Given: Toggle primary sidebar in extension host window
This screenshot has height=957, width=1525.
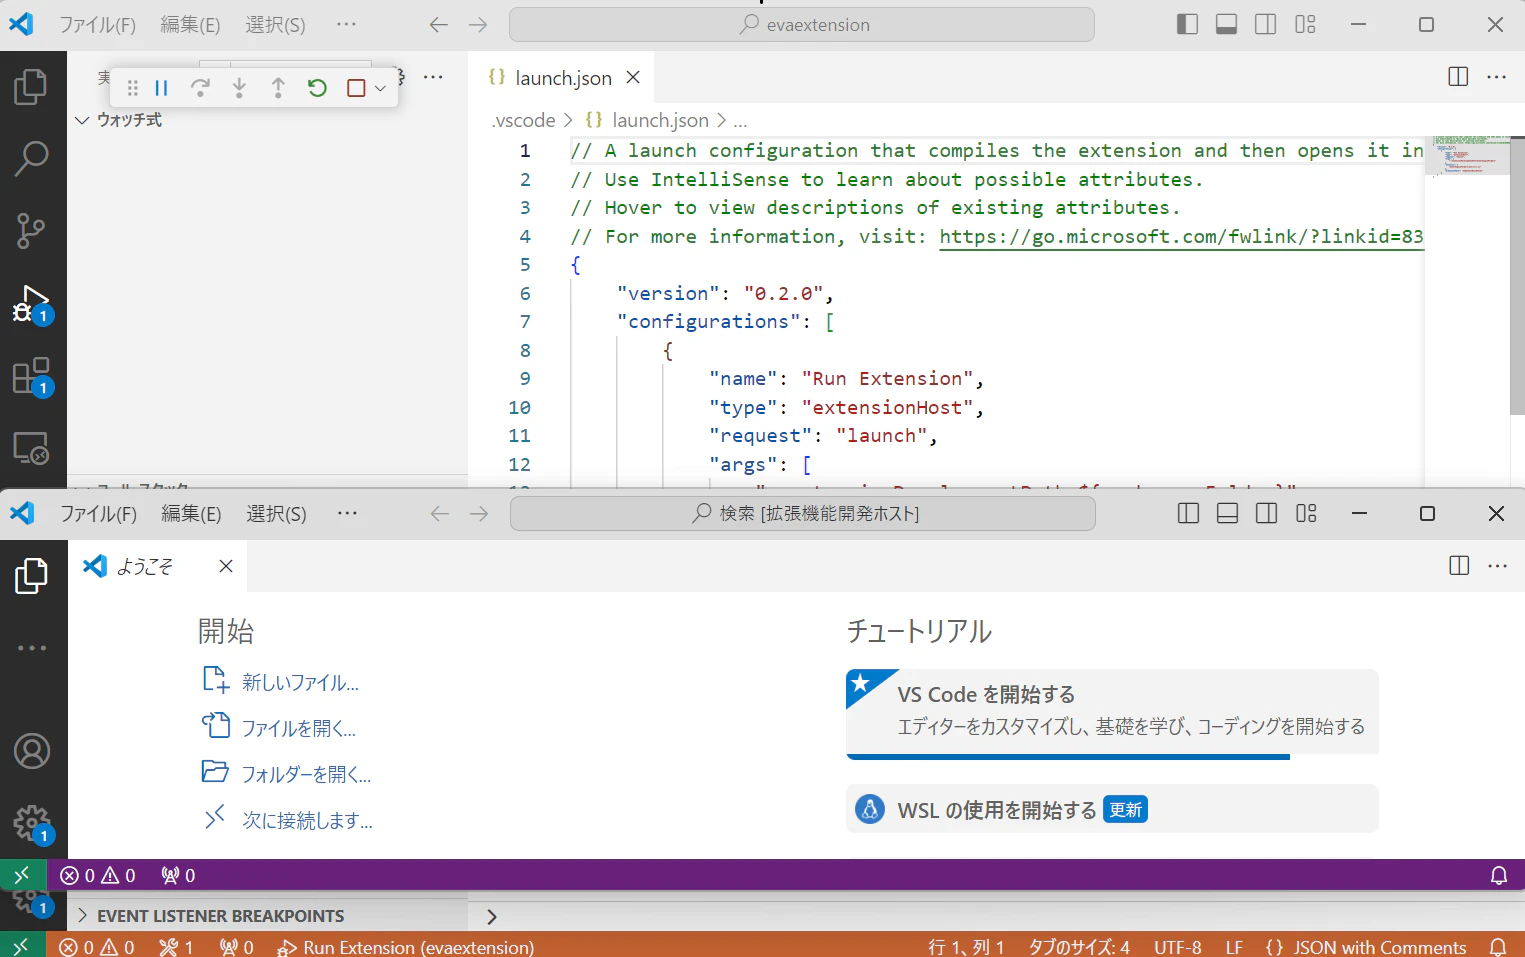Looking at the screenshot, I should tap(1188, 513).
